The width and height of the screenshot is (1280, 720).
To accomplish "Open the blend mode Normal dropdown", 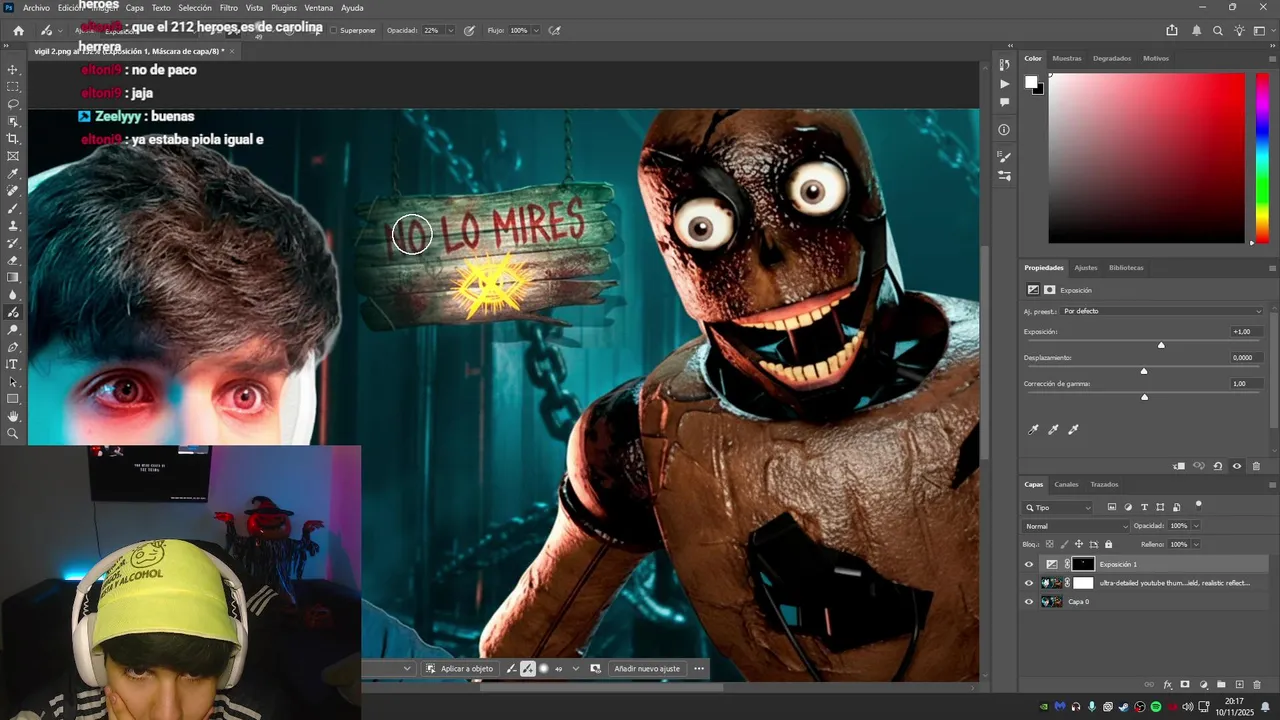I will point(1076,526).
